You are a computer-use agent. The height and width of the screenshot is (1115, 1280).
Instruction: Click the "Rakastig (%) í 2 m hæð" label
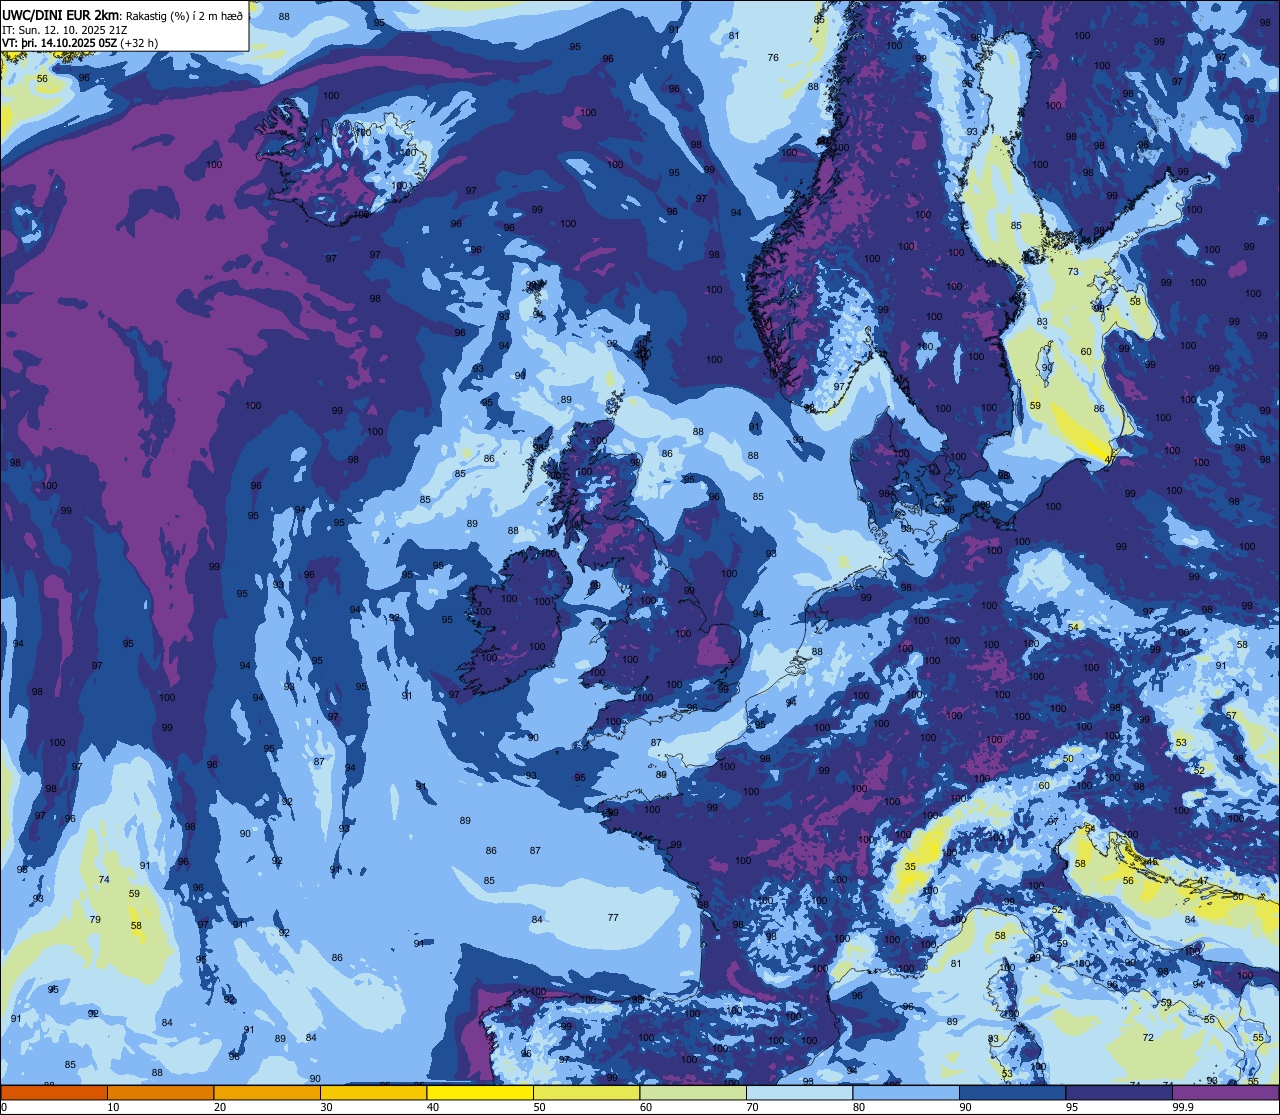(184, 16)
